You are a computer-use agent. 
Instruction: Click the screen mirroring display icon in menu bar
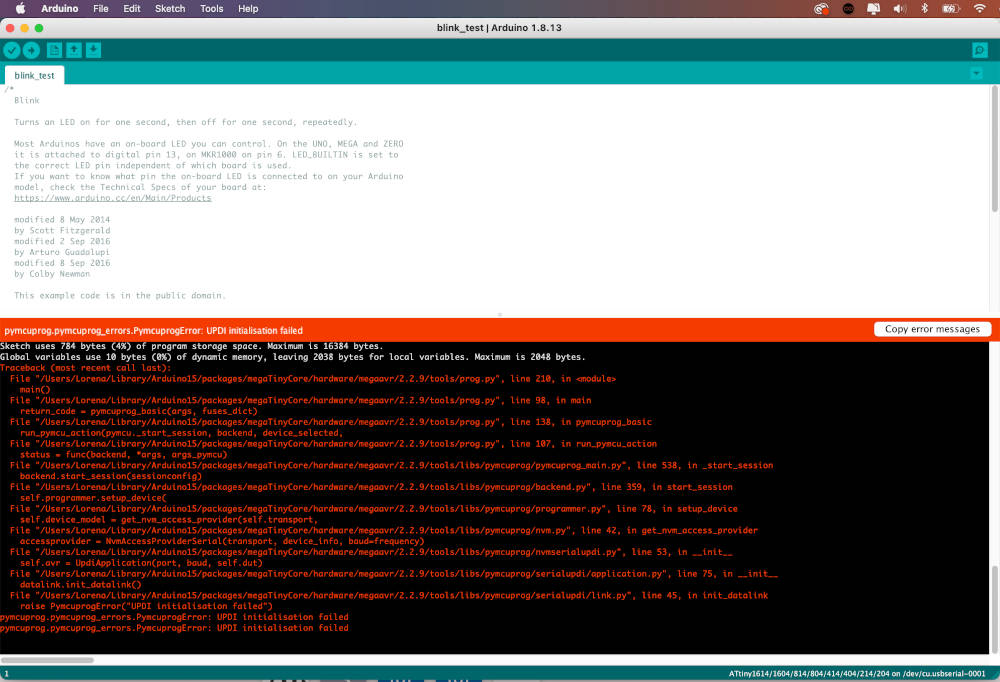click(x=873, y=8)
